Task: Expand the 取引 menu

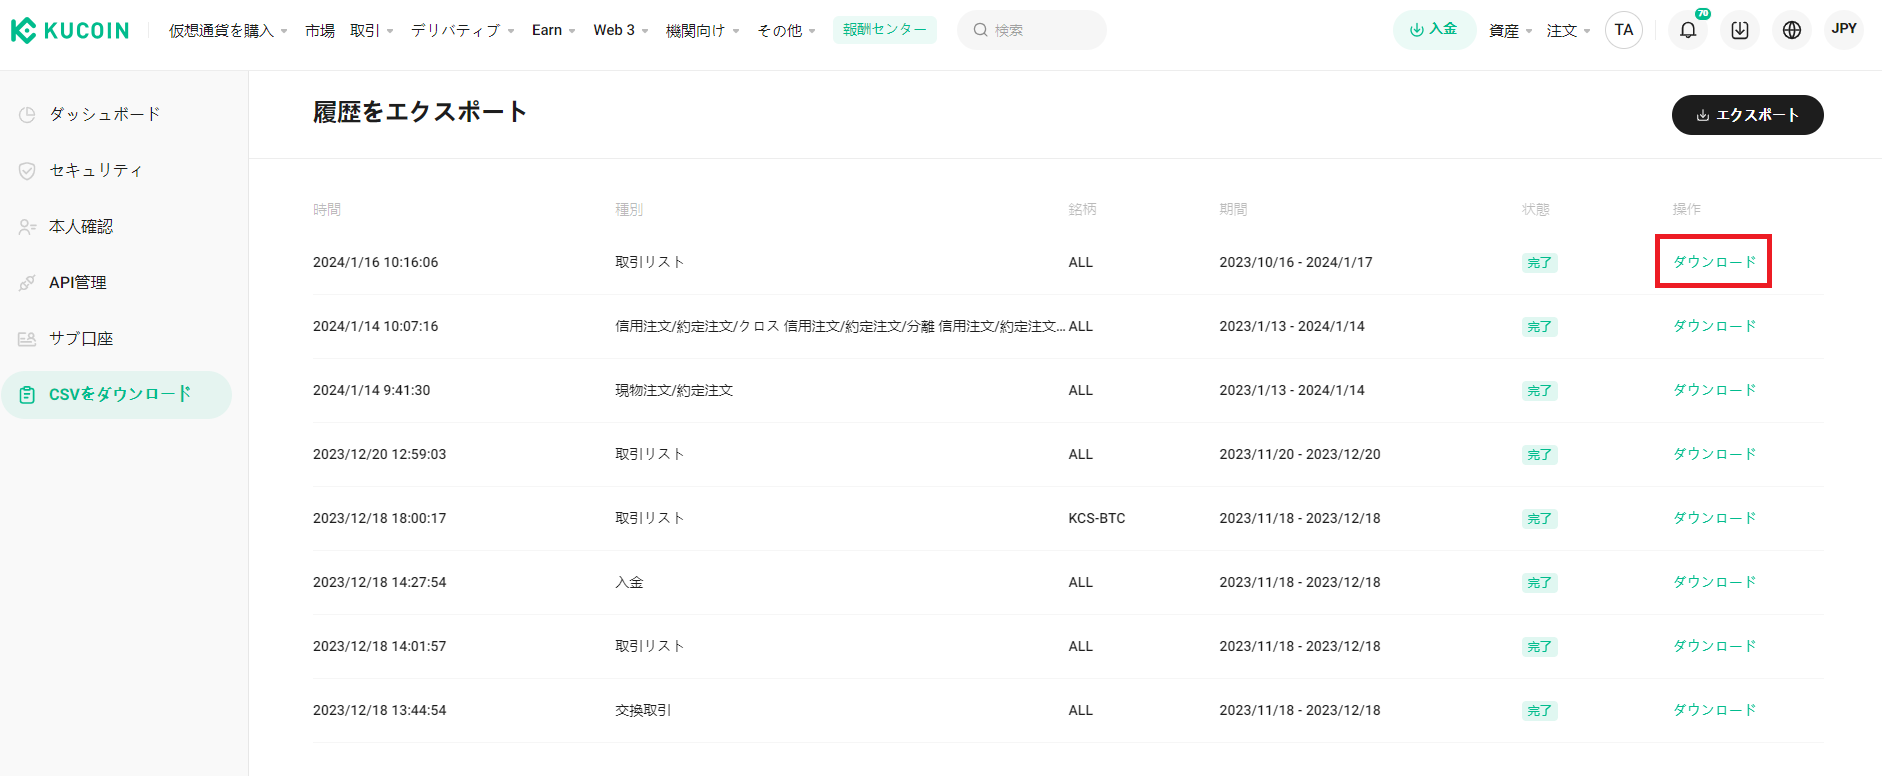Action: [371, 31]
